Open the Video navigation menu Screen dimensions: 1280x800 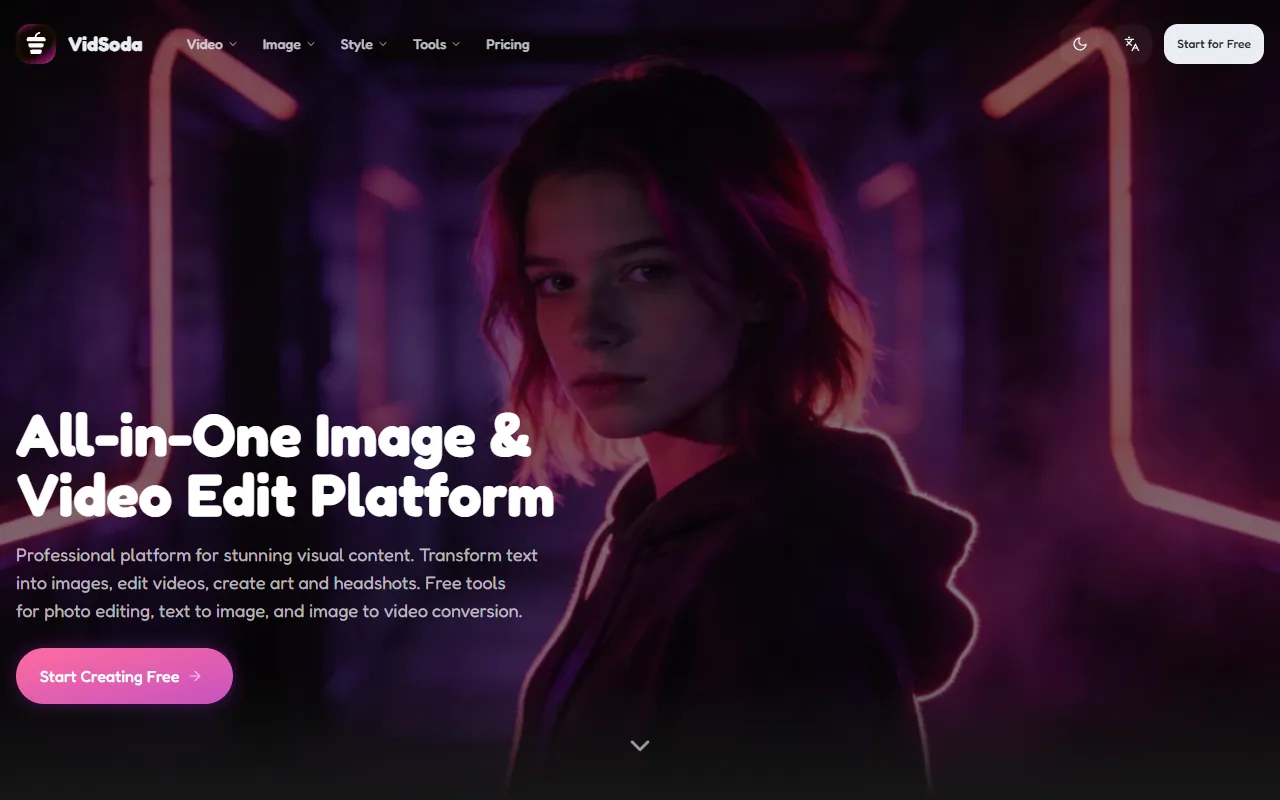pos(205,44)
